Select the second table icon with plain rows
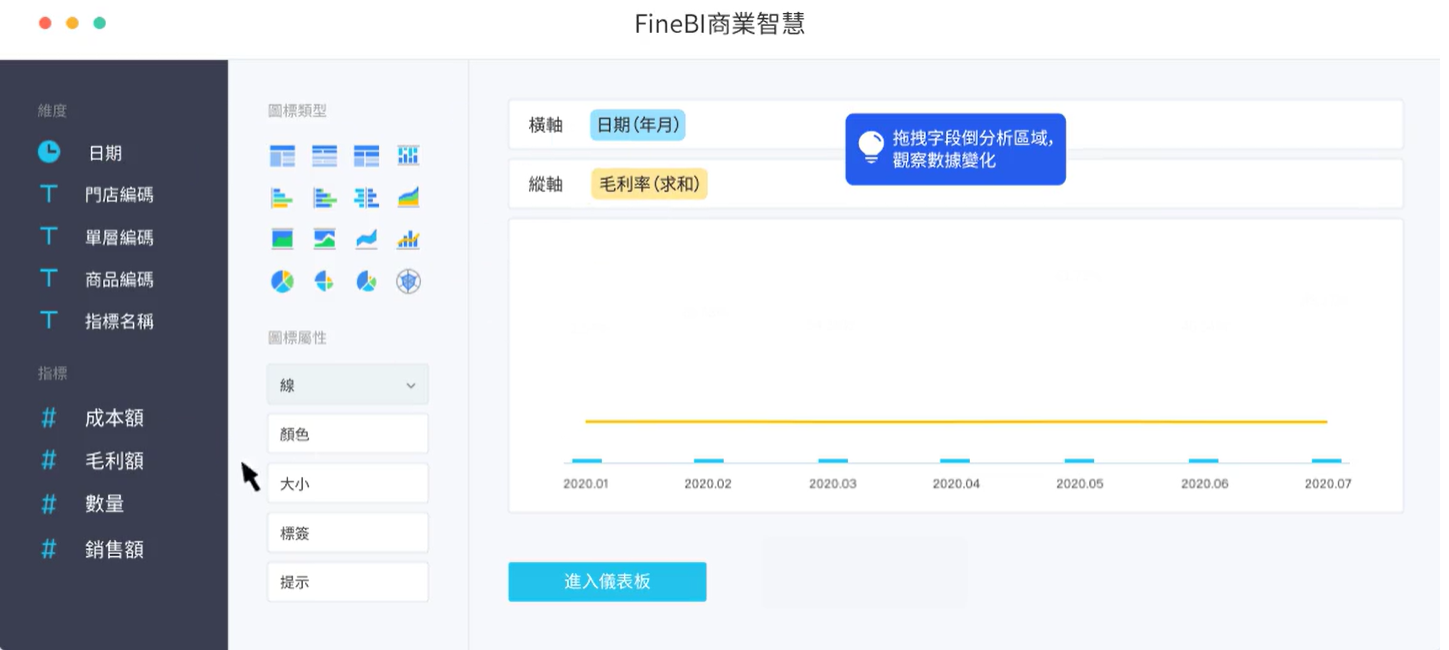The width and height of the screenshot is (1449, 650). pyautogui.click(x=324, y=155)
